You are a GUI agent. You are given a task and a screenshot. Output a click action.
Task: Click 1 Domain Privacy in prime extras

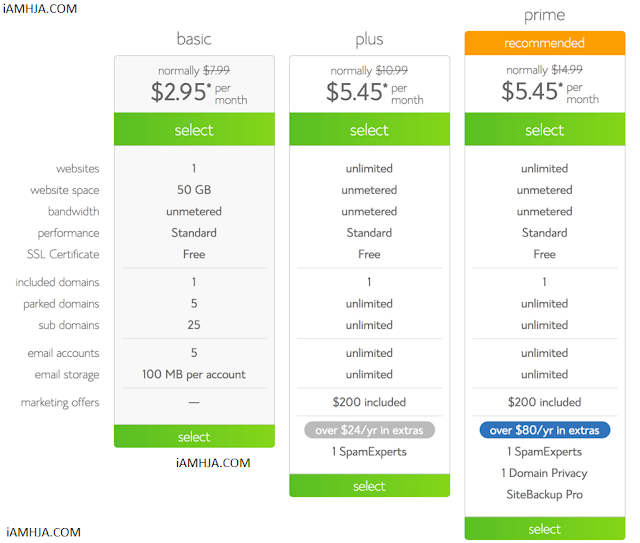tap(544, 473)
